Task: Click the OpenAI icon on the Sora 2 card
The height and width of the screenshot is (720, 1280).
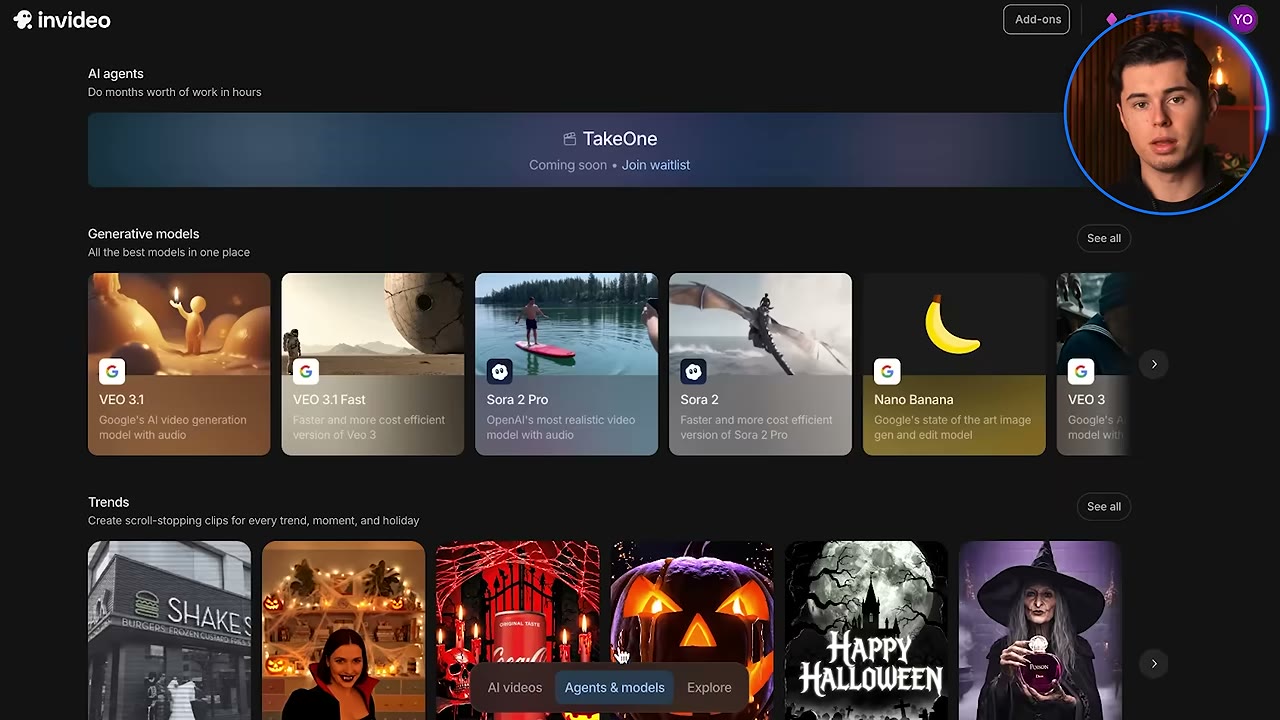Action: click(693, 371)
